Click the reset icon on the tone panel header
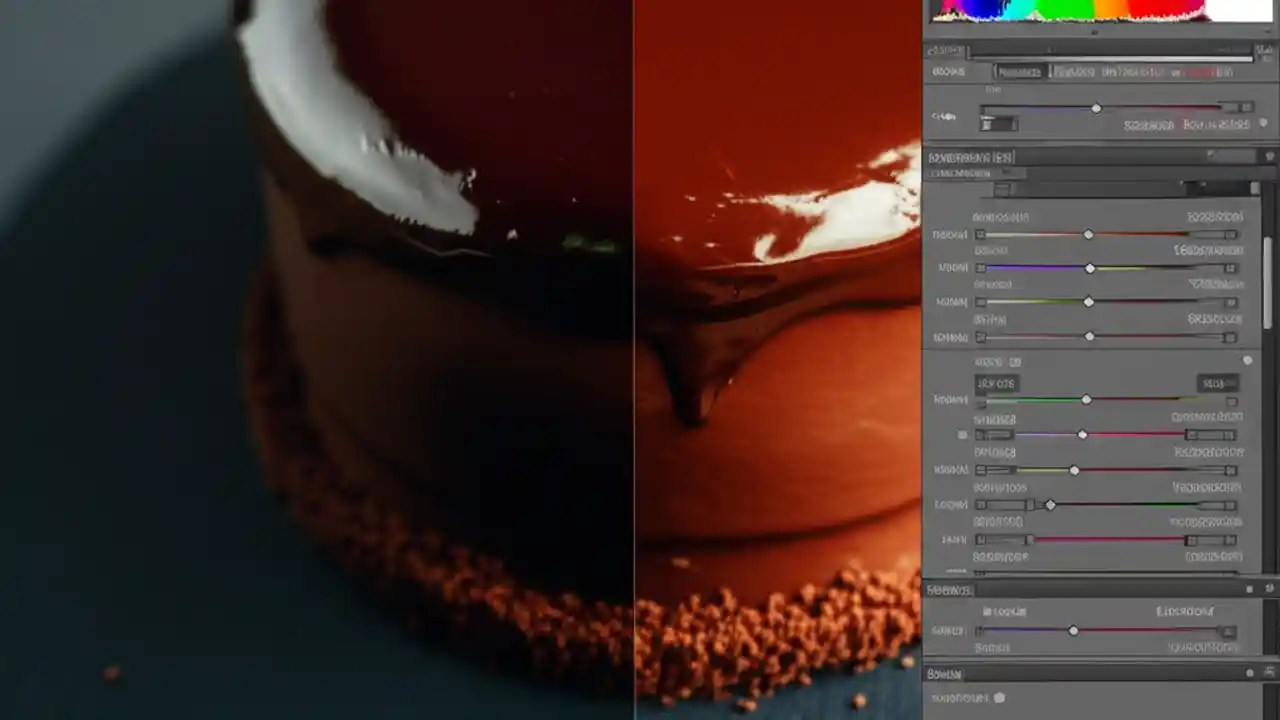This screenshot has width=1280, height=720. (x=1267, y=156)
